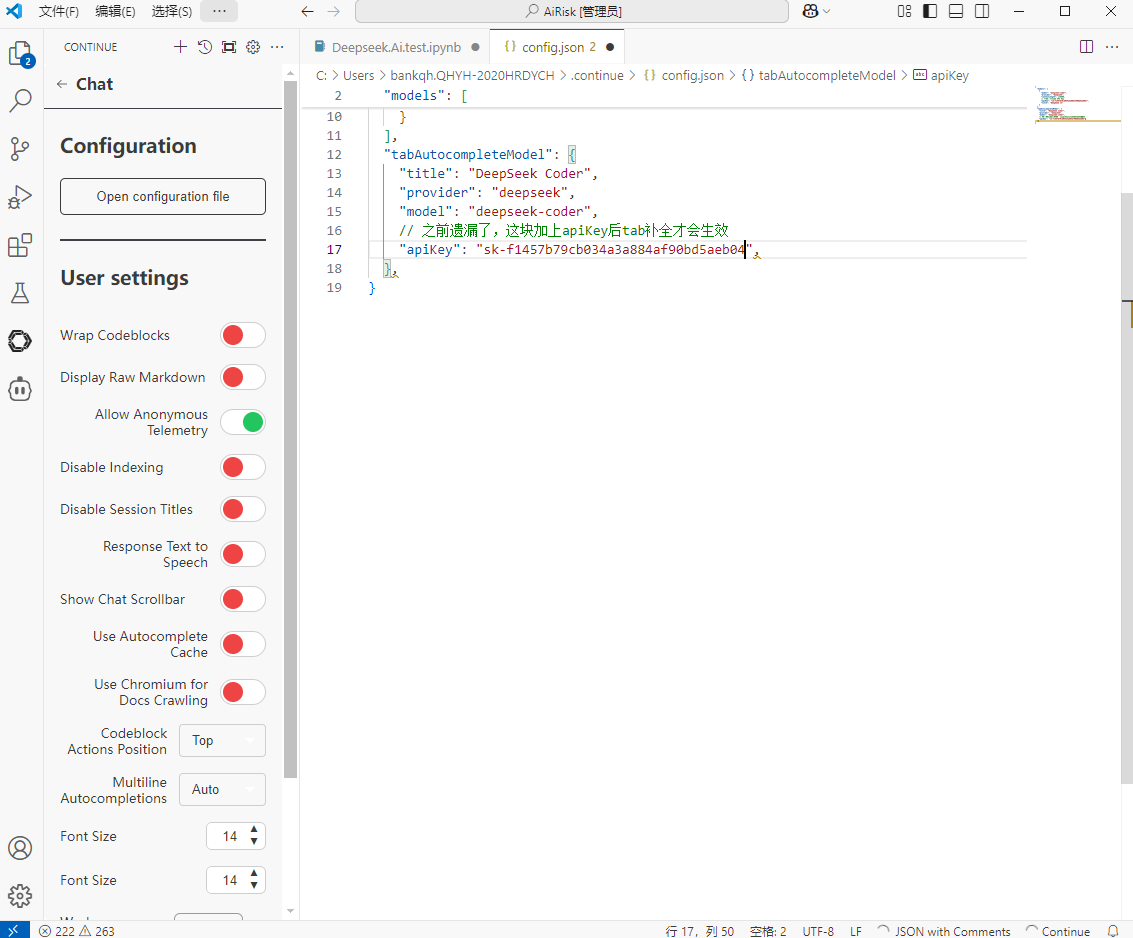Viewport: 1133px width, 938px height.
Task: Open the Manage gear in activity bar
Action: coord(20,896)
